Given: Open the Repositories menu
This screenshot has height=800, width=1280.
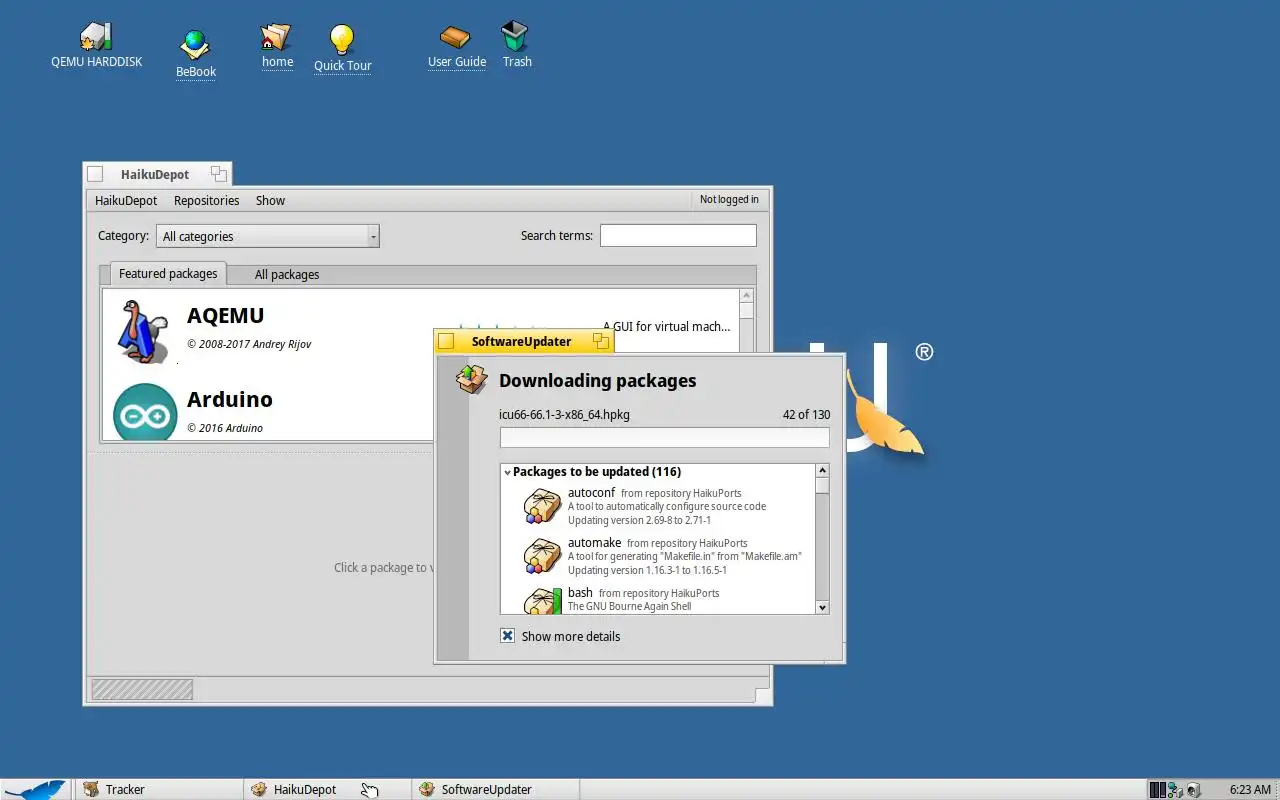Looking at the screenshot, I should point(206,200).
